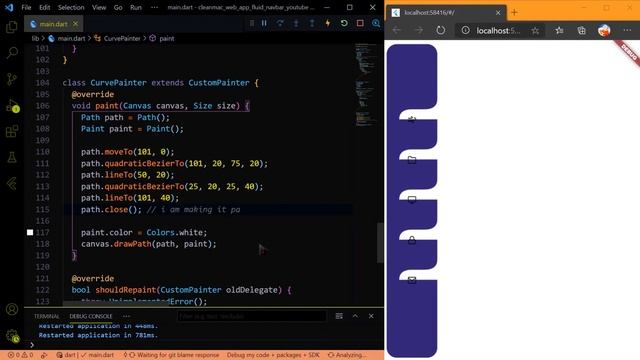This screenshot has width=640, height=360.
Task: Click the editor vertical scrollbar thumb
Action: pos(380,243)
